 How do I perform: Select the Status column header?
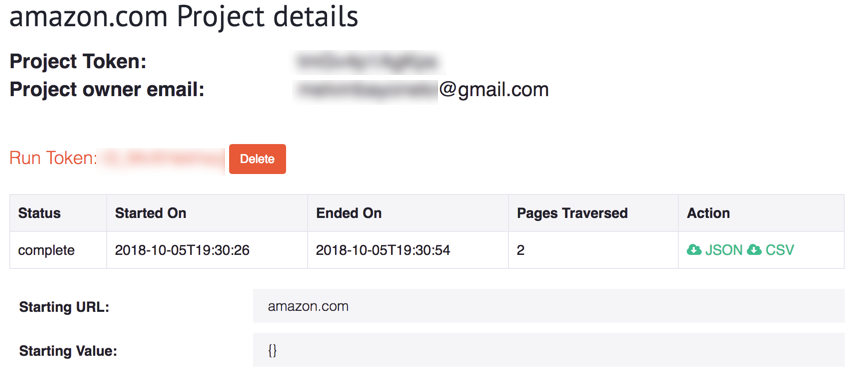(39, 213)
